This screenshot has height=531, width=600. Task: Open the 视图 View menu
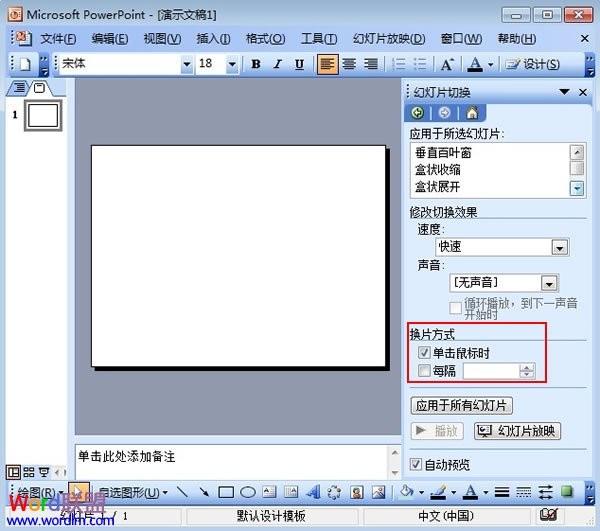coord(162,39)
